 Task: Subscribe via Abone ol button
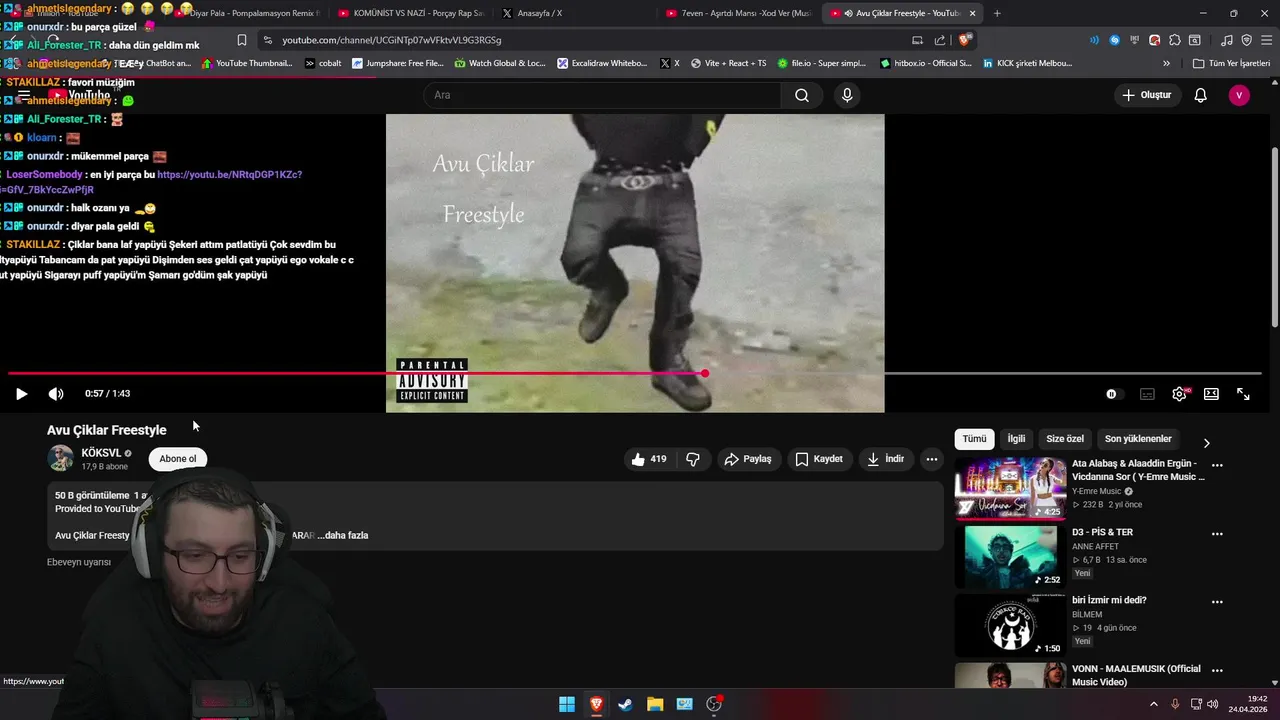click(178, 459)
